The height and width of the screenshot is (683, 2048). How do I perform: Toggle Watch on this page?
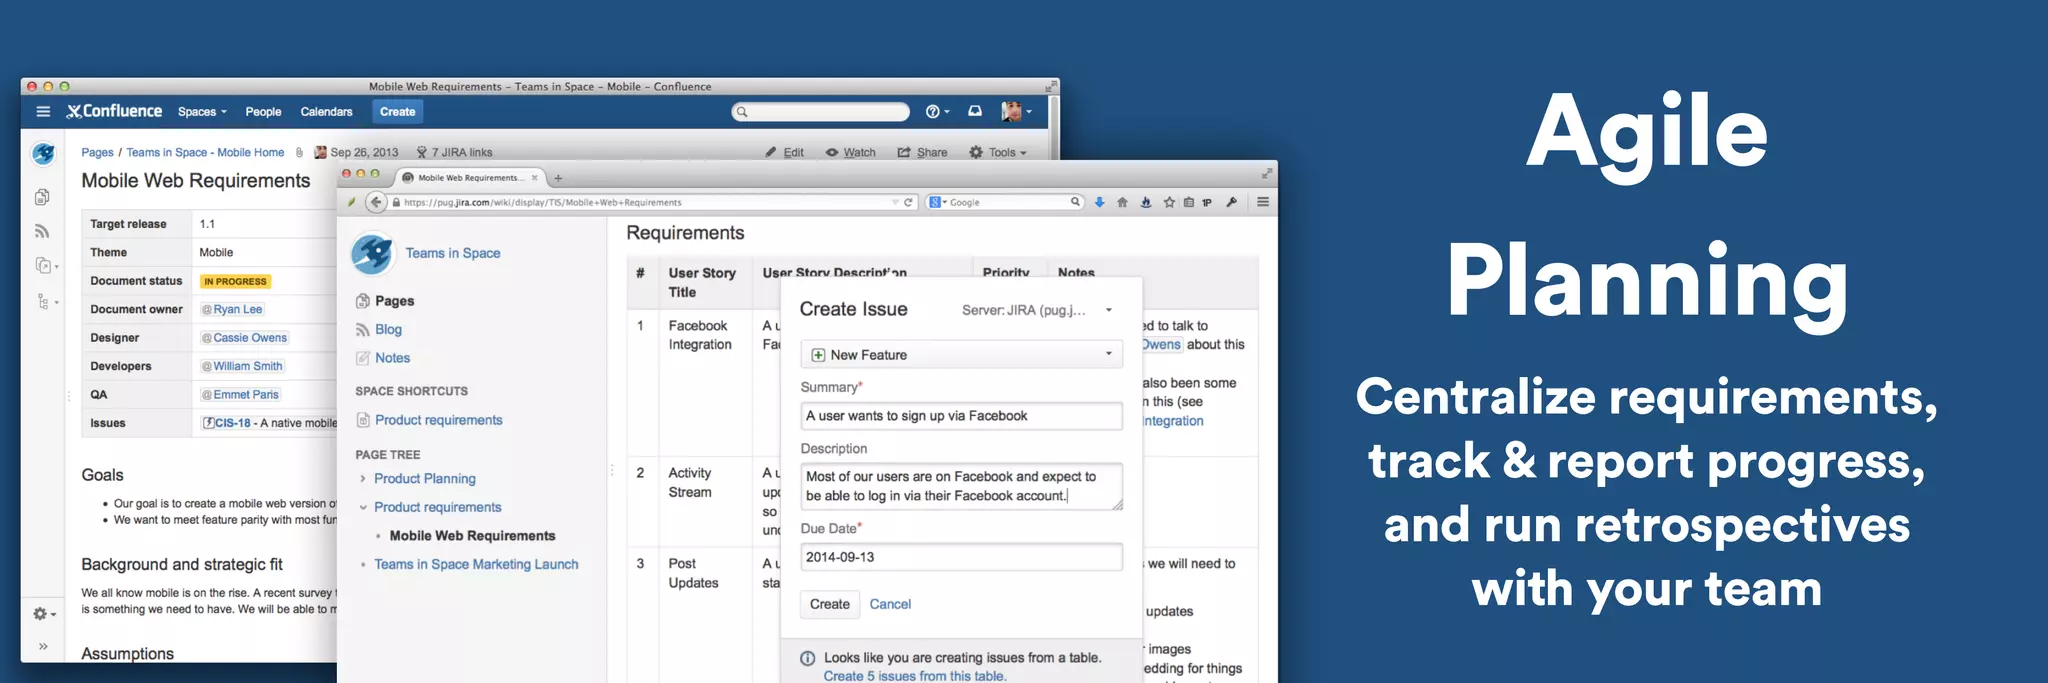click(851, 153)
